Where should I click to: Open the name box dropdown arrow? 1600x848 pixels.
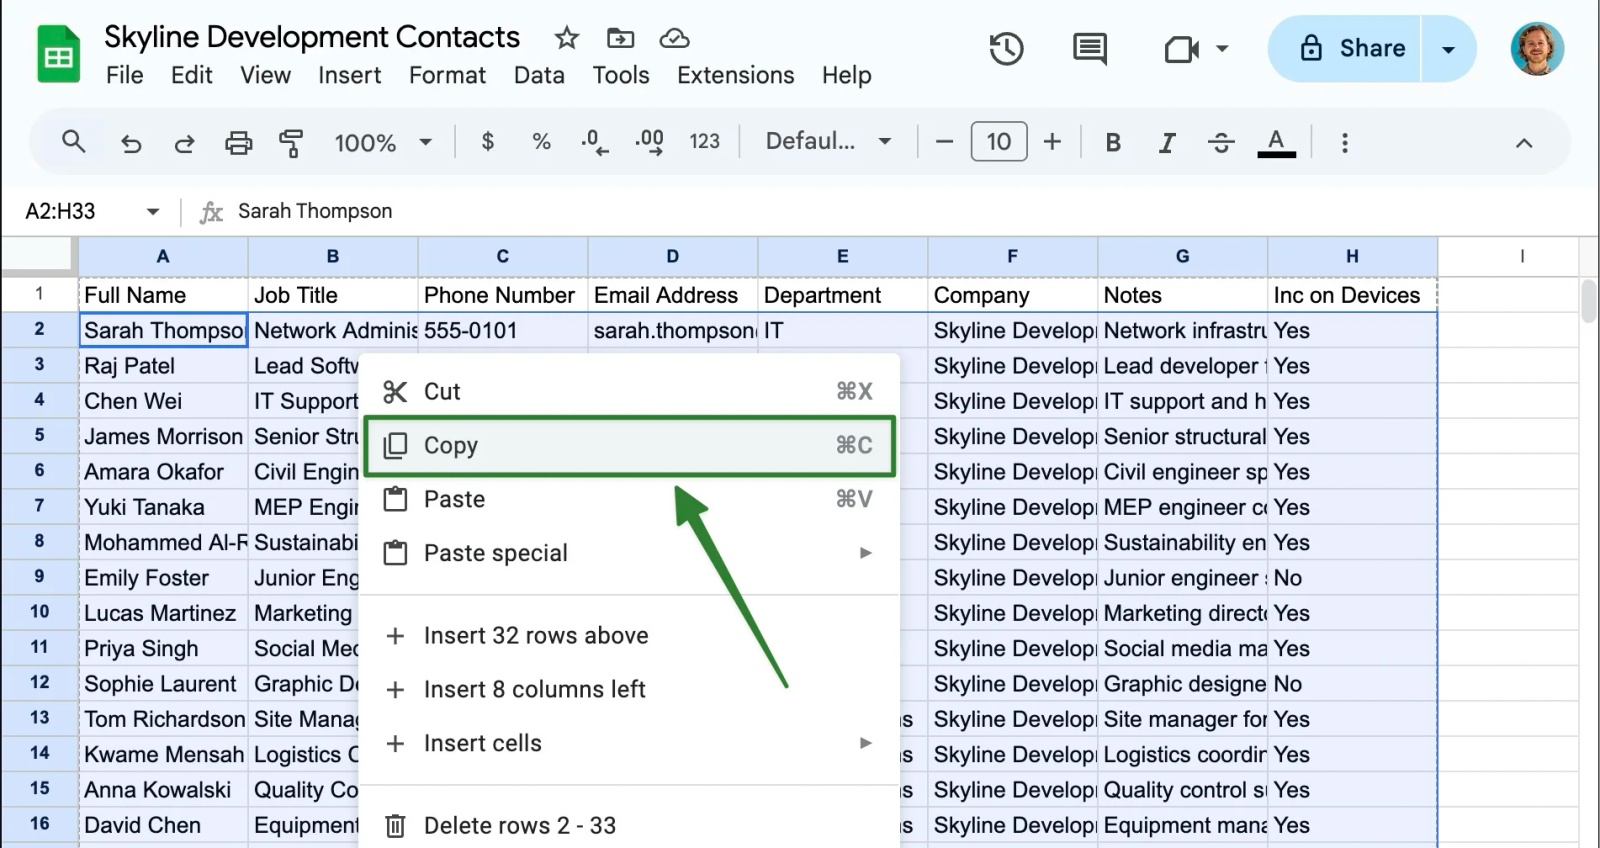[153, 211]
